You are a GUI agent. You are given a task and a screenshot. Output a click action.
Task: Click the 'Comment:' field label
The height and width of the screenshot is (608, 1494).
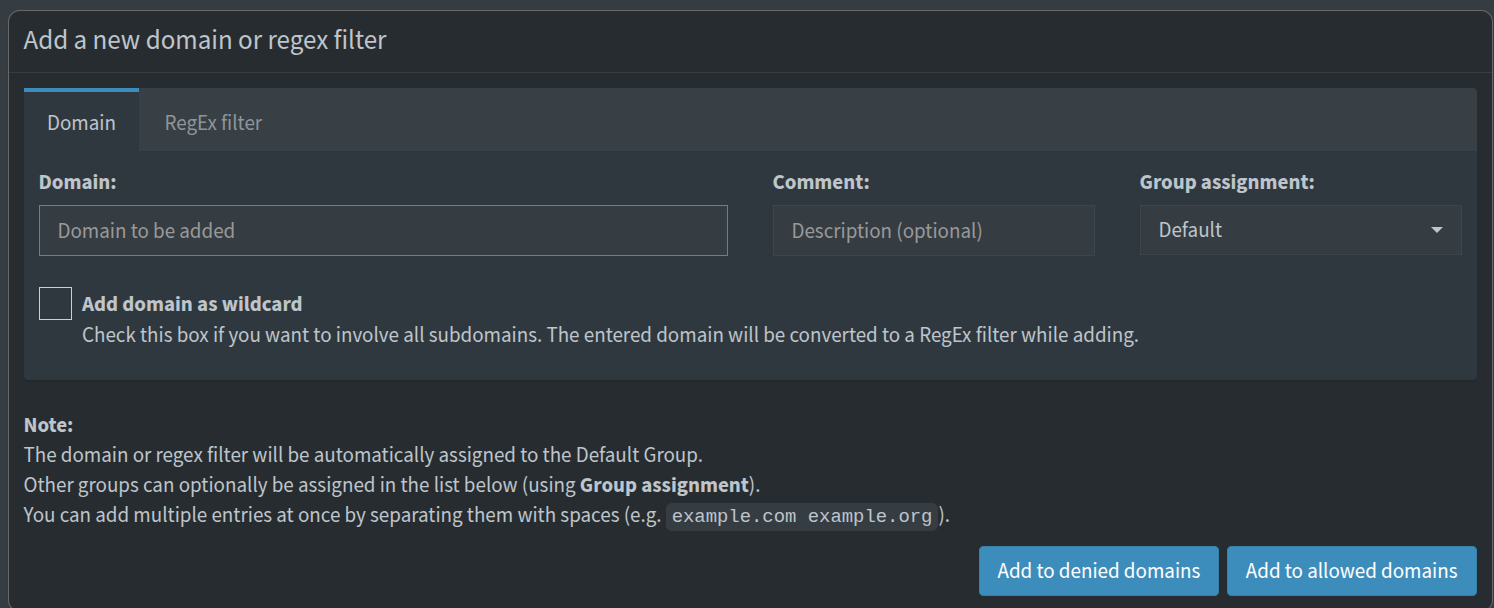[x=821, y=183]
